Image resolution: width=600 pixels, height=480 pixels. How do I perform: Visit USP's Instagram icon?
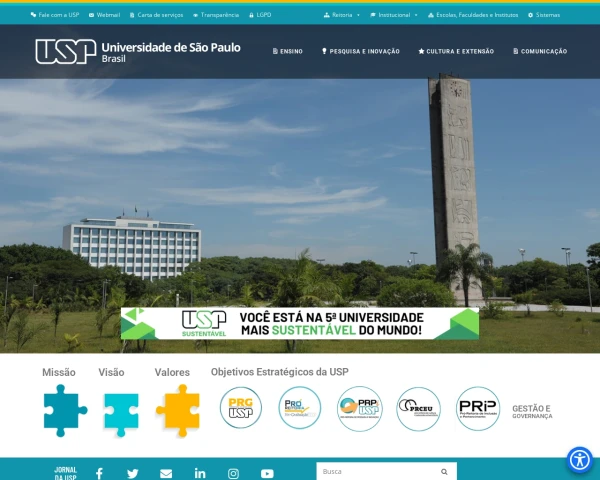point(233,473)
